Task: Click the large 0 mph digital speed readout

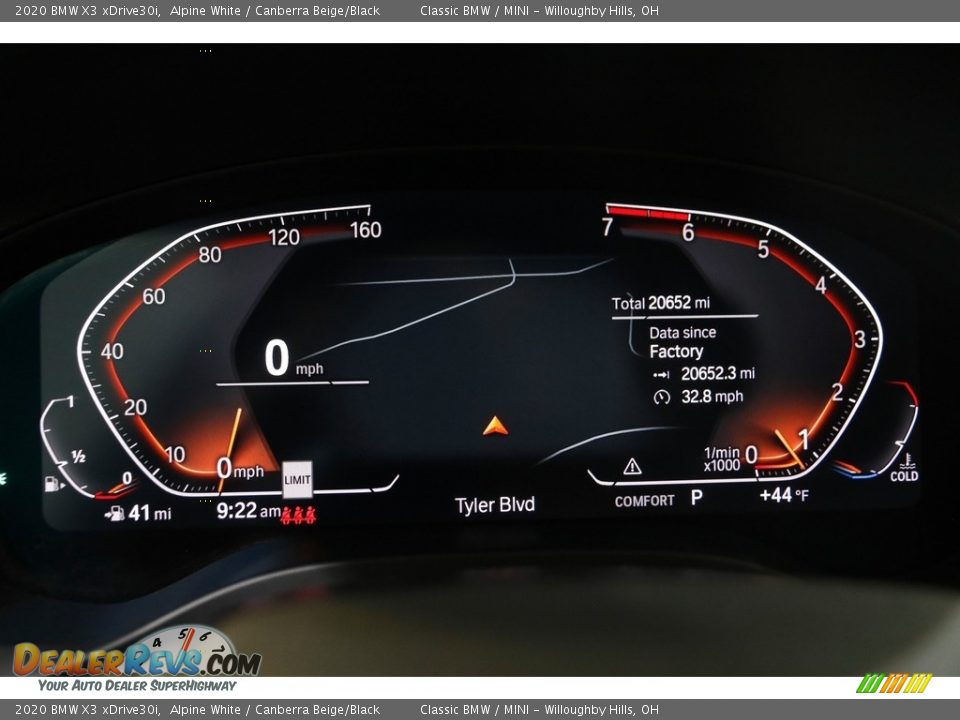Action: pos(294,358)
